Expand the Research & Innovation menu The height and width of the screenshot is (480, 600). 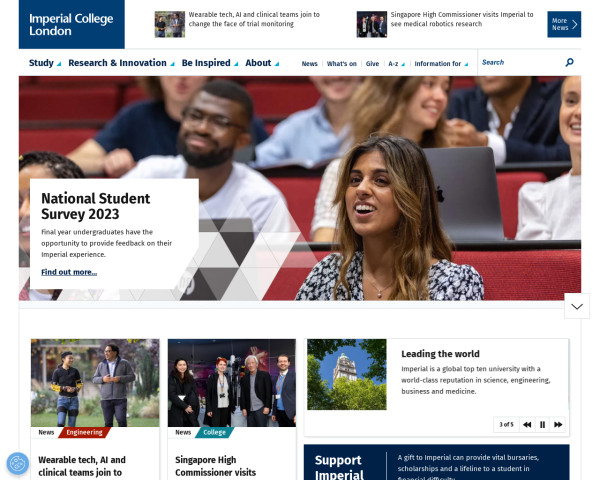pyautogui.click(x=121, y=63)
